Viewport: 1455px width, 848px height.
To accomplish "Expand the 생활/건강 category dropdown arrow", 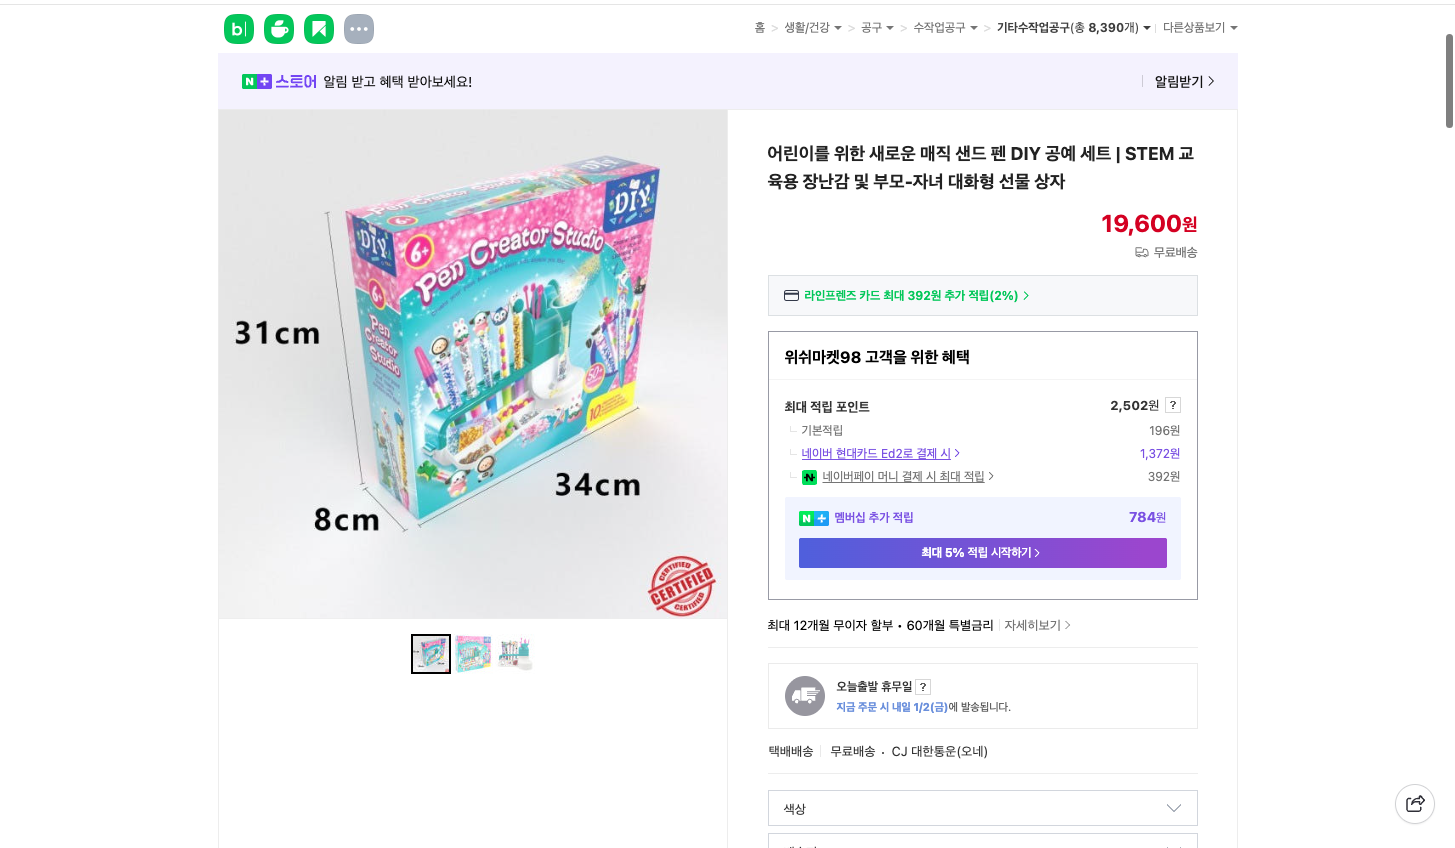I will click(x=838, y=28).
